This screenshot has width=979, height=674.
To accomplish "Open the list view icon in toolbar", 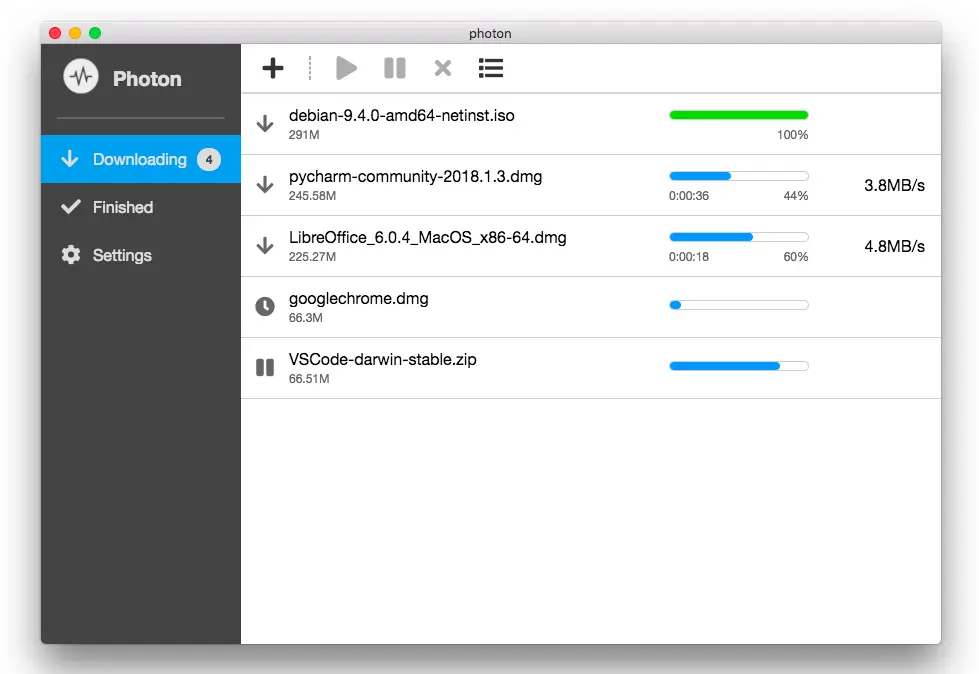I will click(491, 68).
